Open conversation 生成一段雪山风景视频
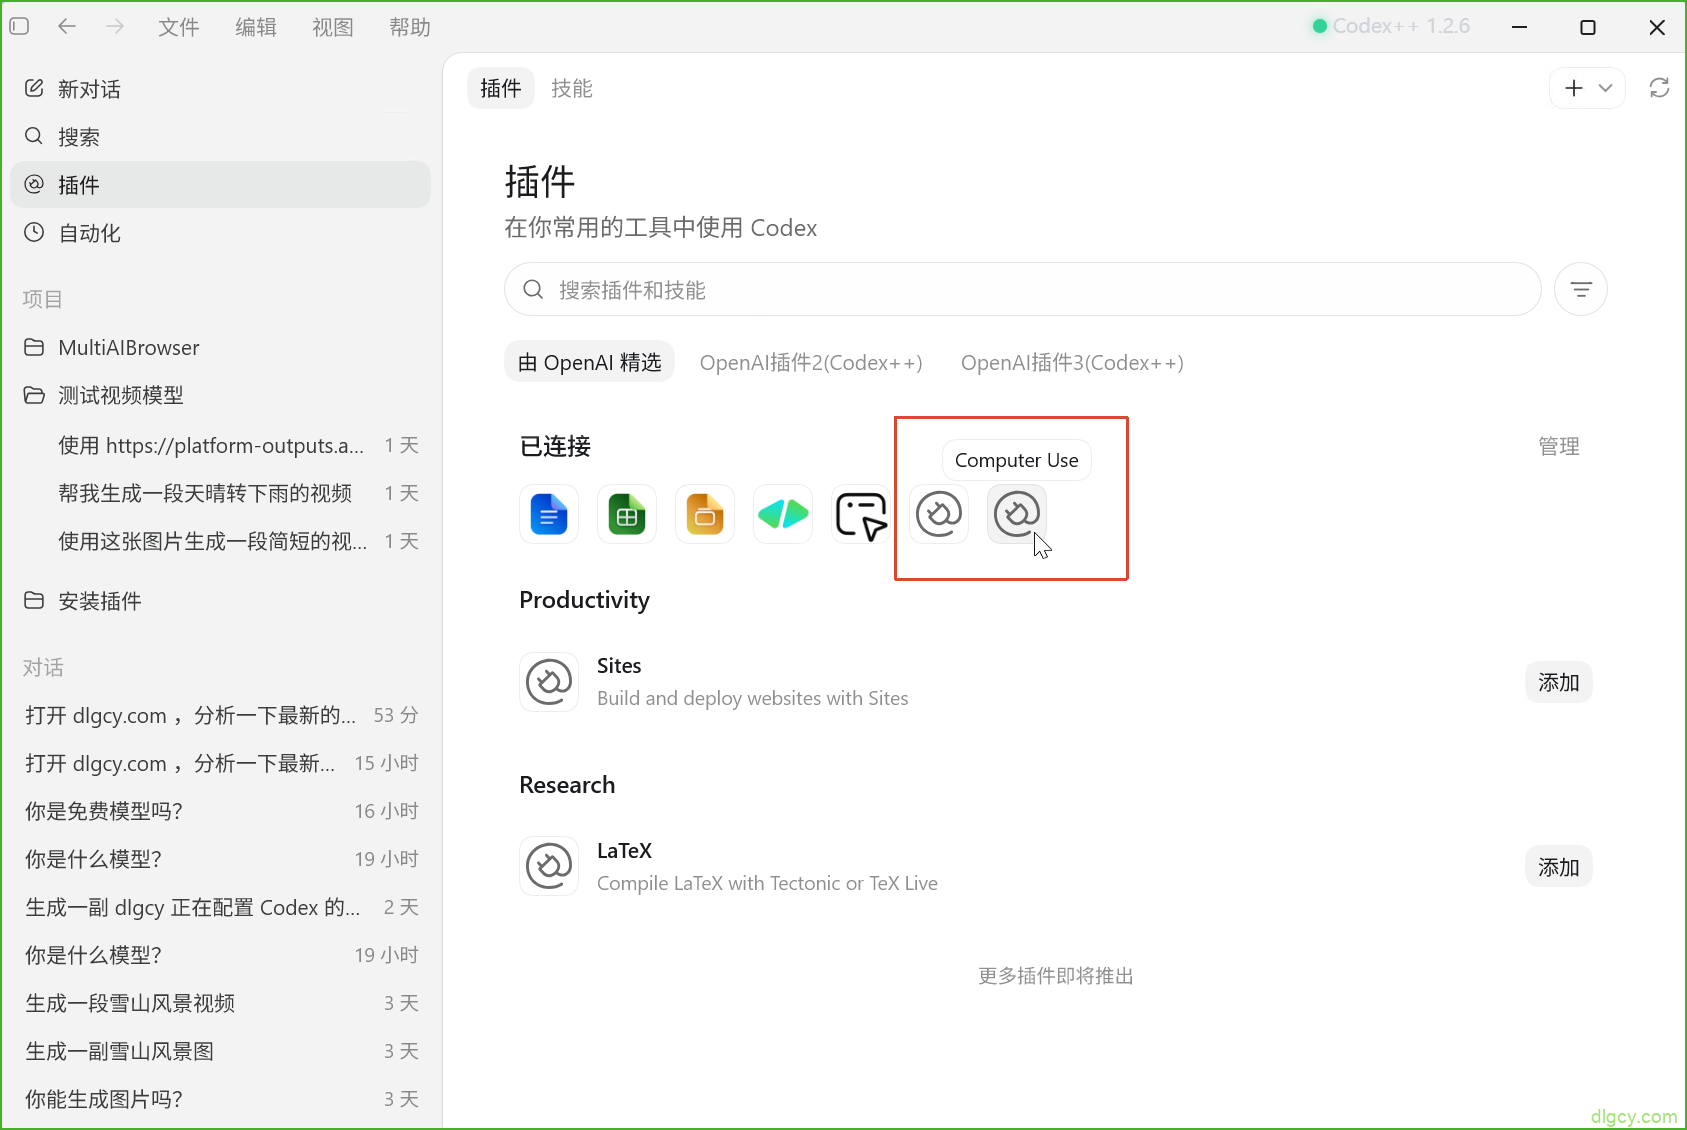 (x=220, y=1003)
